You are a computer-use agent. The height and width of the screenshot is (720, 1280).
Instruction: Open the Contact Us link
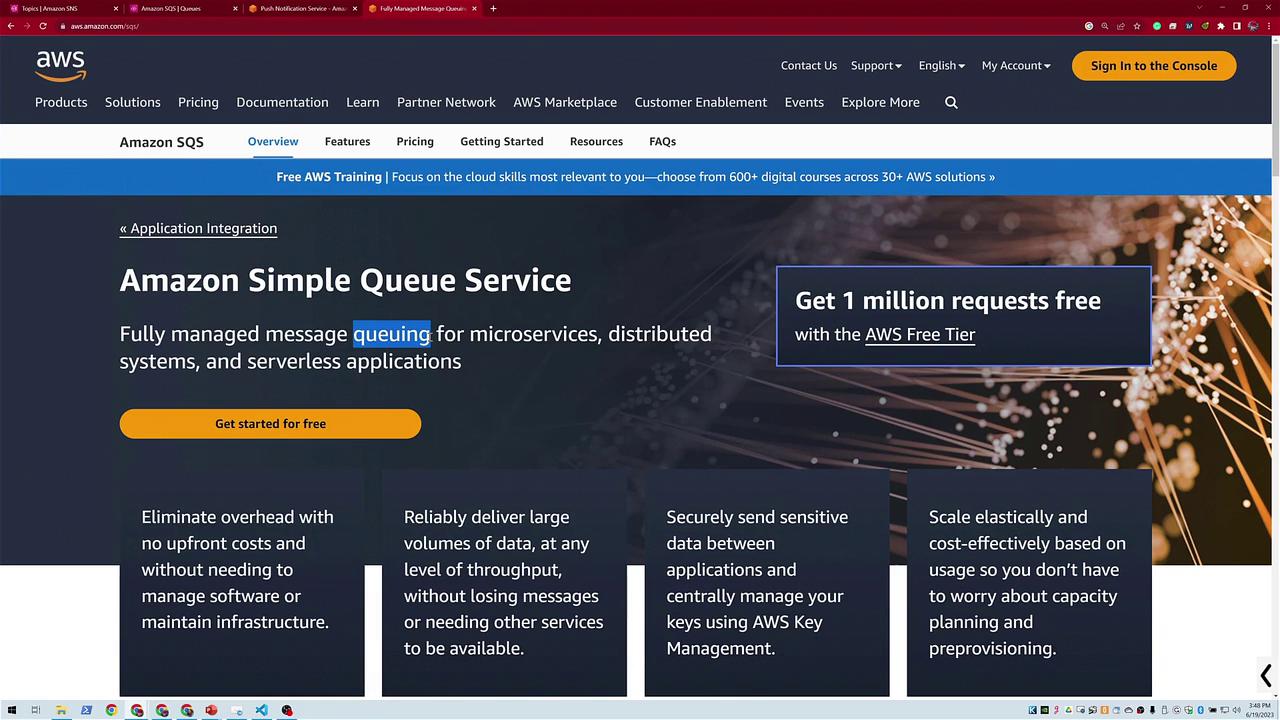809,66
